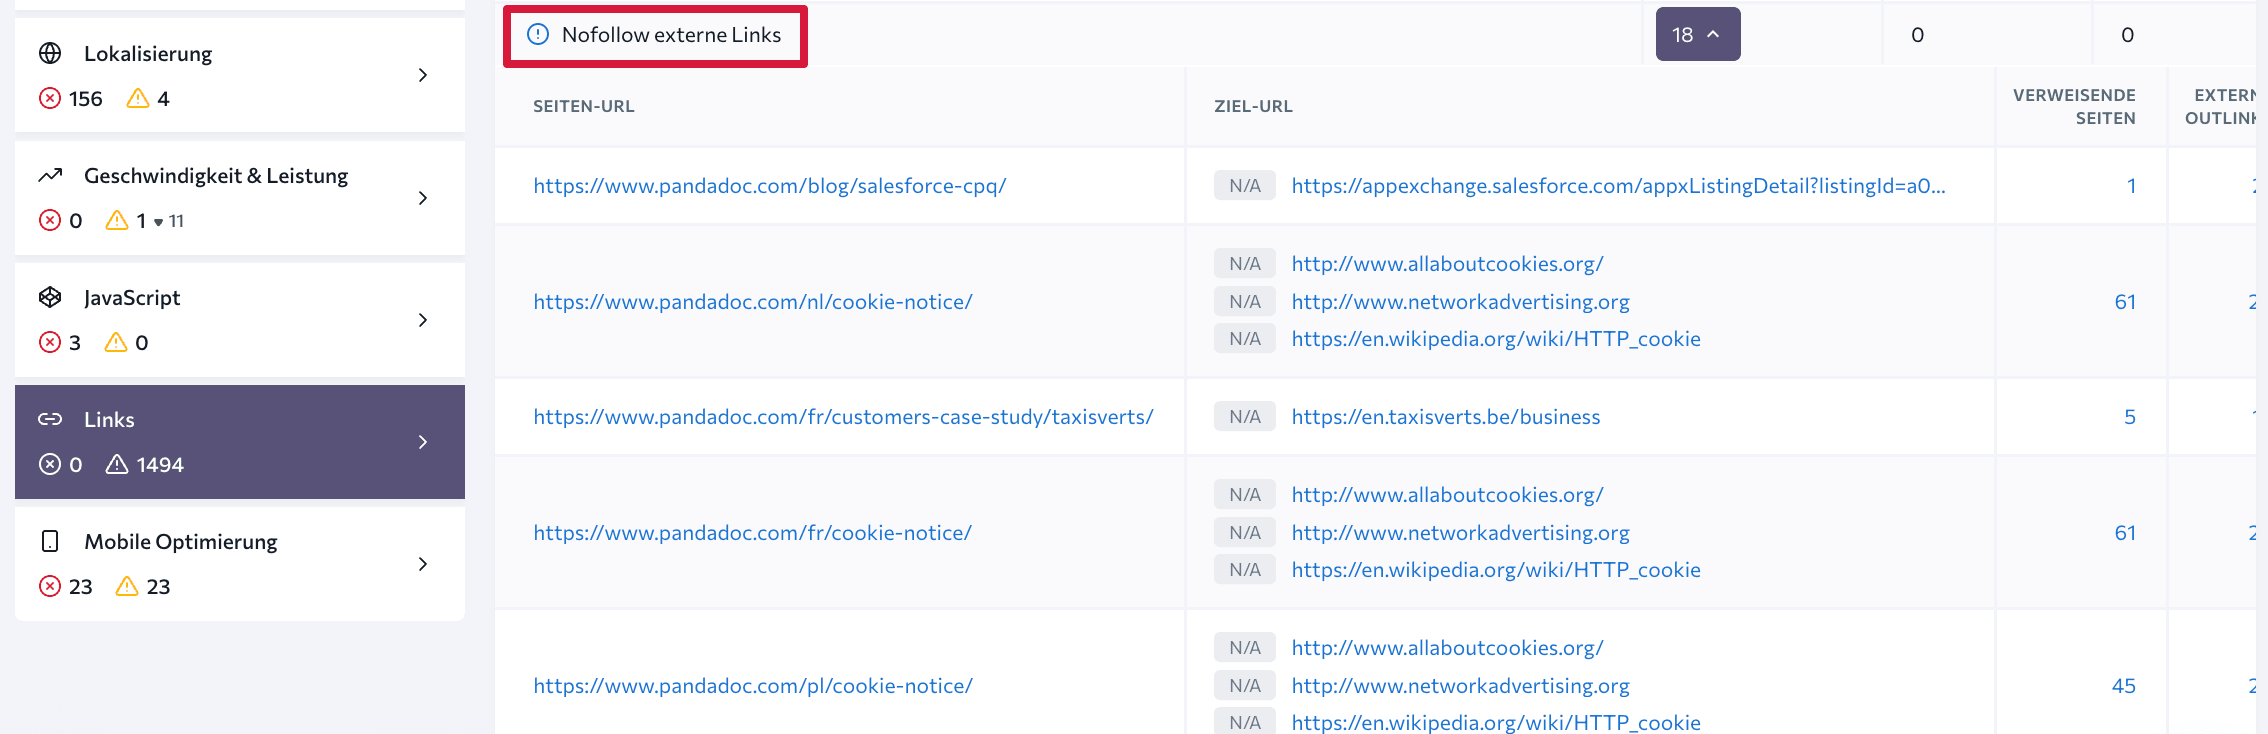Open the appexchange.salesforce.com target link
The width and height of the screenshot is (2268, 734).
pyautogui.click(x=1618, y=186)
